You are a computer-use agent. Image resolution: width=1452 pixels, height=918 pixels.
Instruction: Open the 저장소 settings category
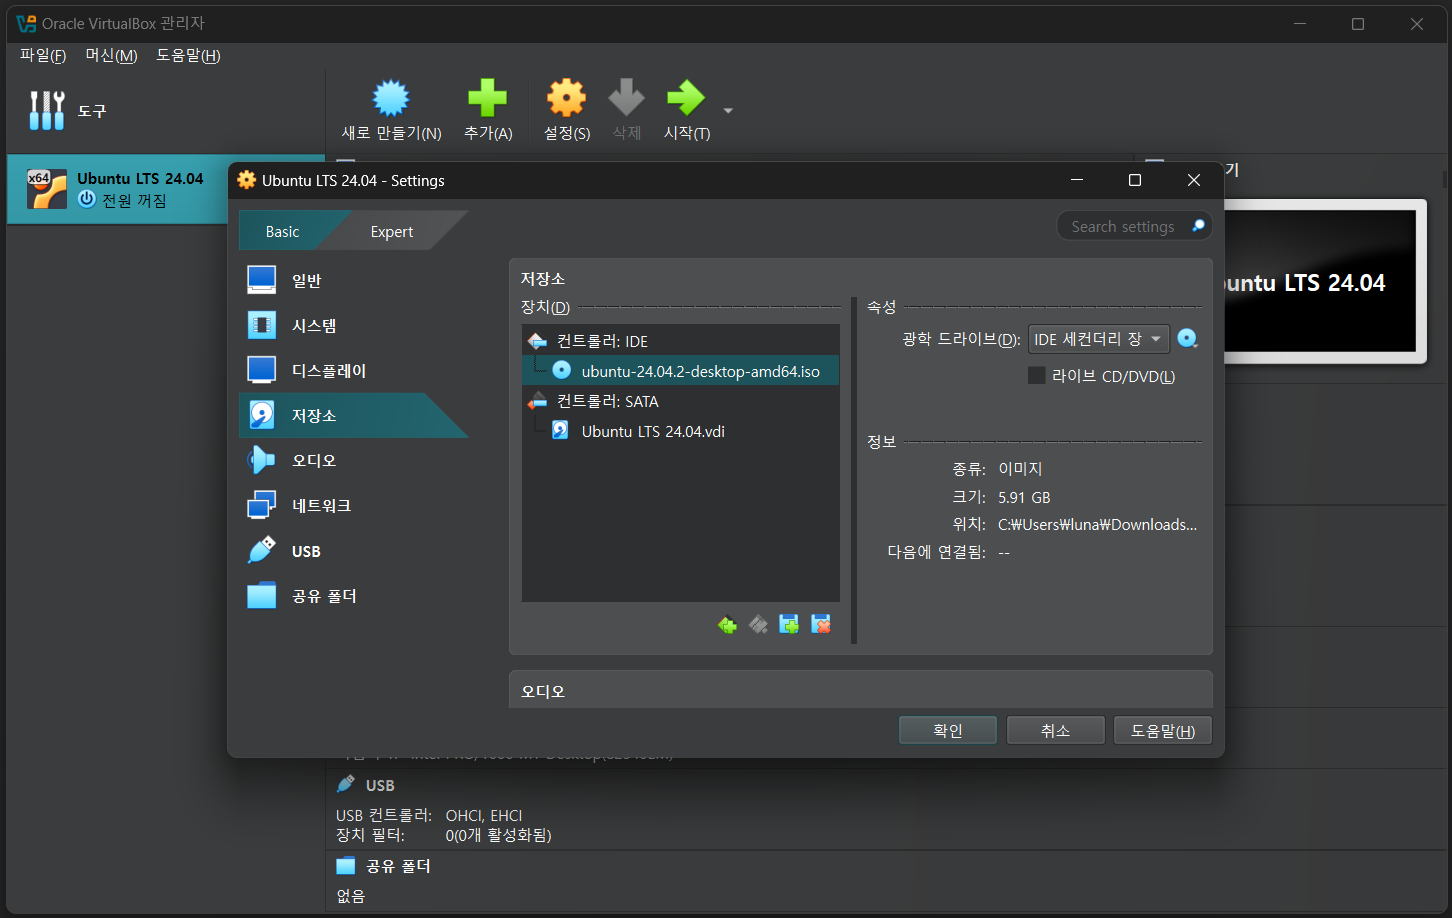pyautogui.click(x=353, y=415)
